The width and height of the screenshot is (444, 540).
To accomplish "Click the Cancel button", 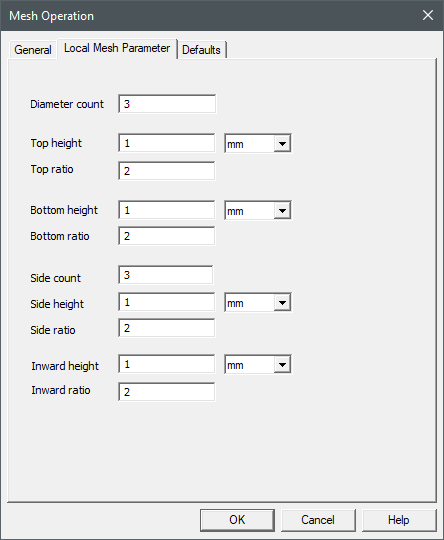I will point(318,520).
